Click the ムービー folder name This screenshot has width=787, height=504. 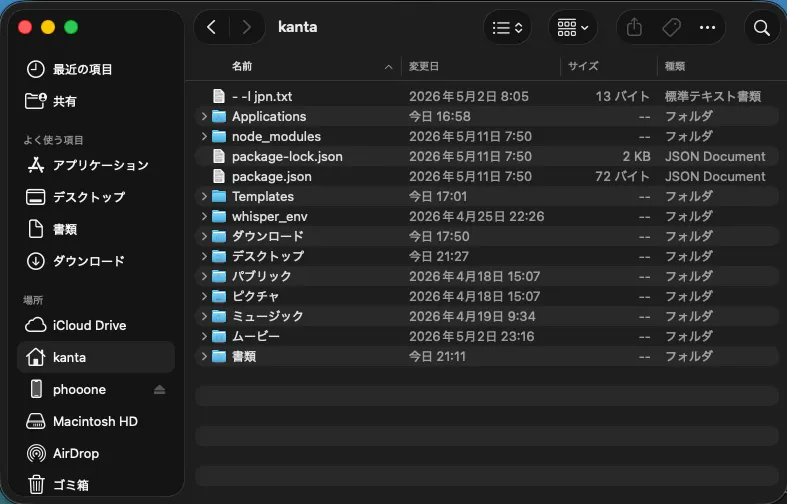click(x=255, y=336)
